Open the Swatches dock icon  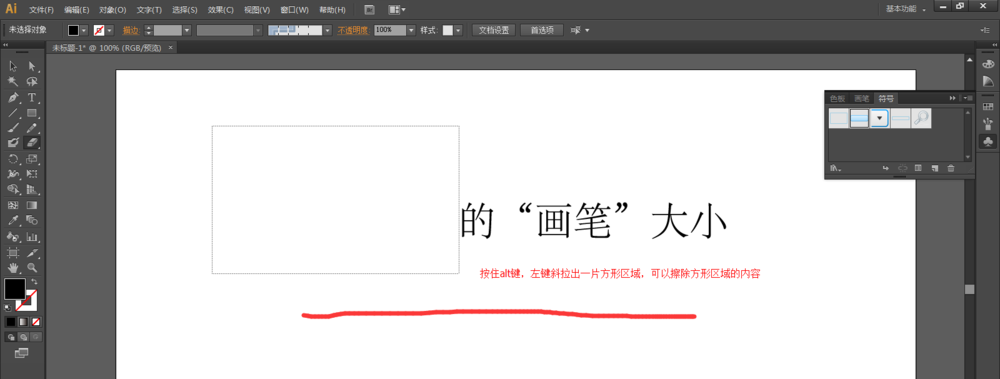988,106
